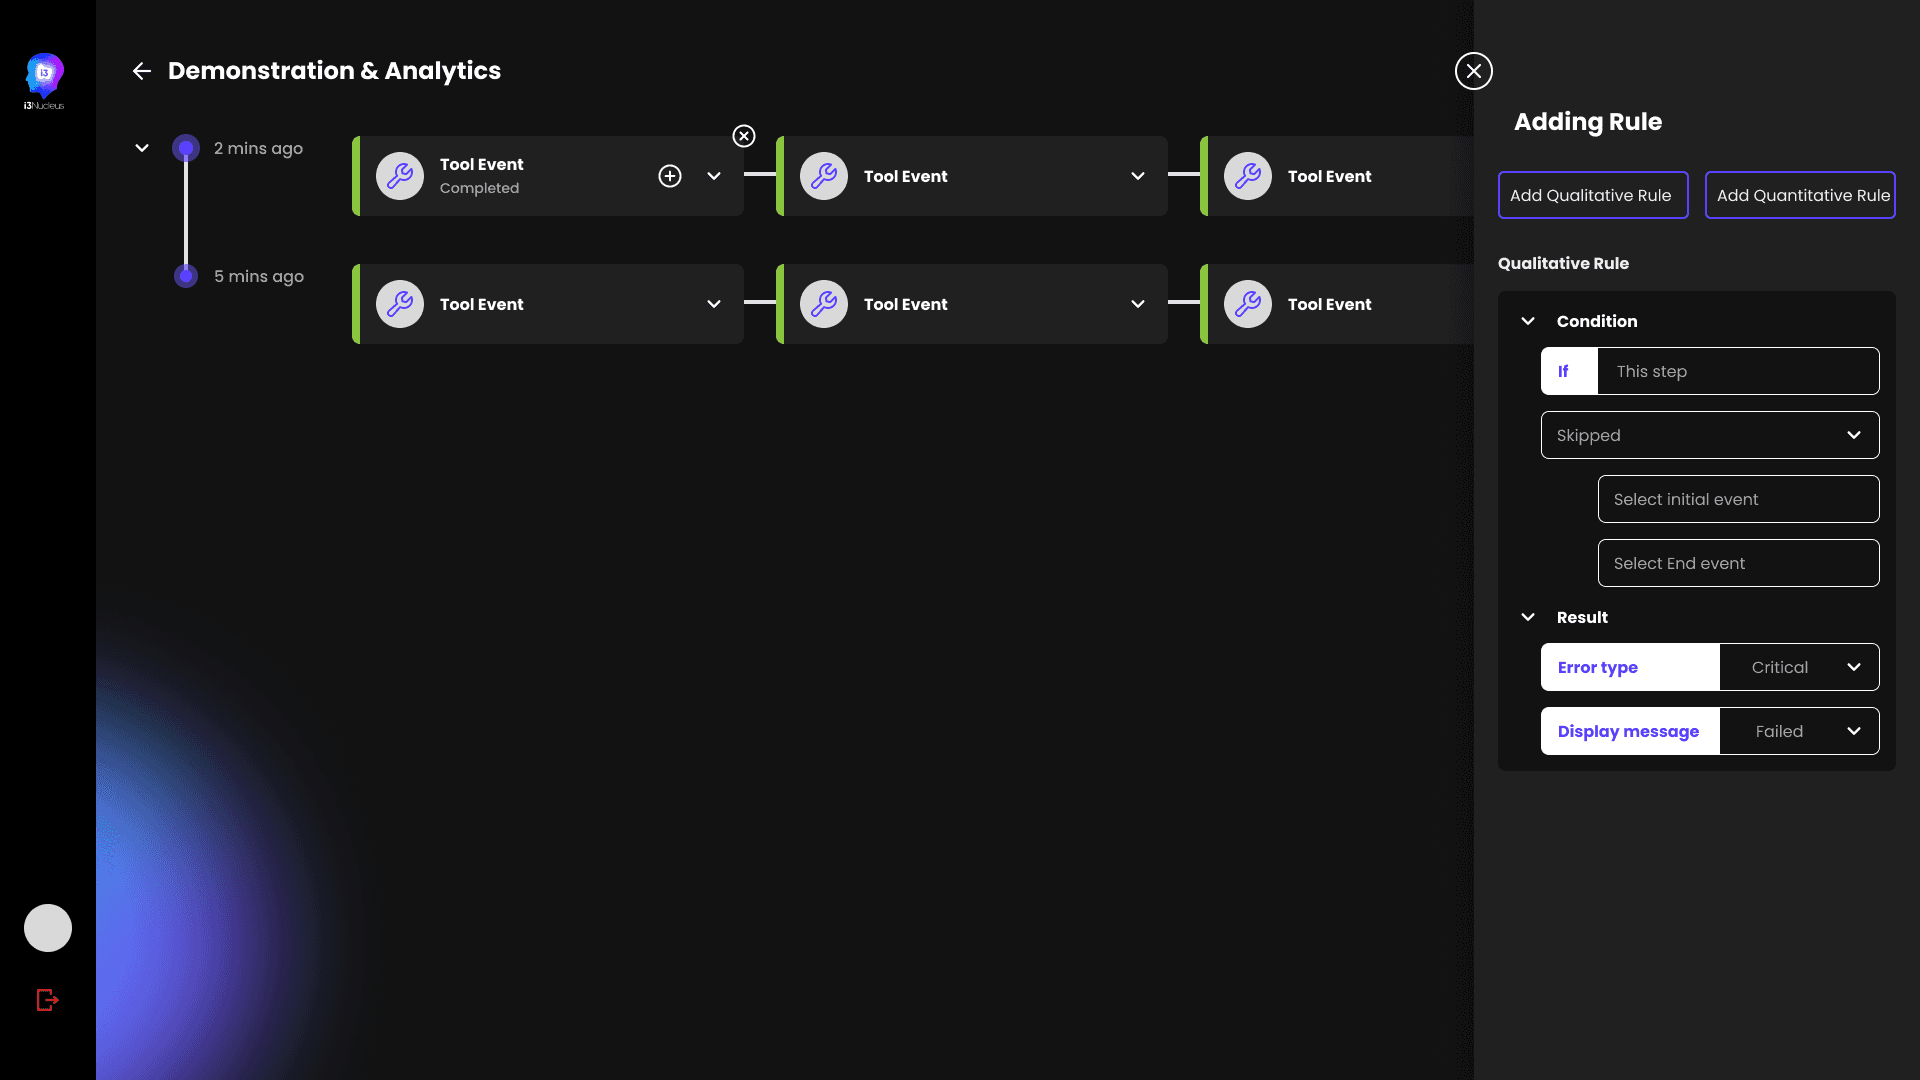This screenshot has height=1080, width=1920.
Task: Add rule via plus icon on completed event
Action: [670, 176]
